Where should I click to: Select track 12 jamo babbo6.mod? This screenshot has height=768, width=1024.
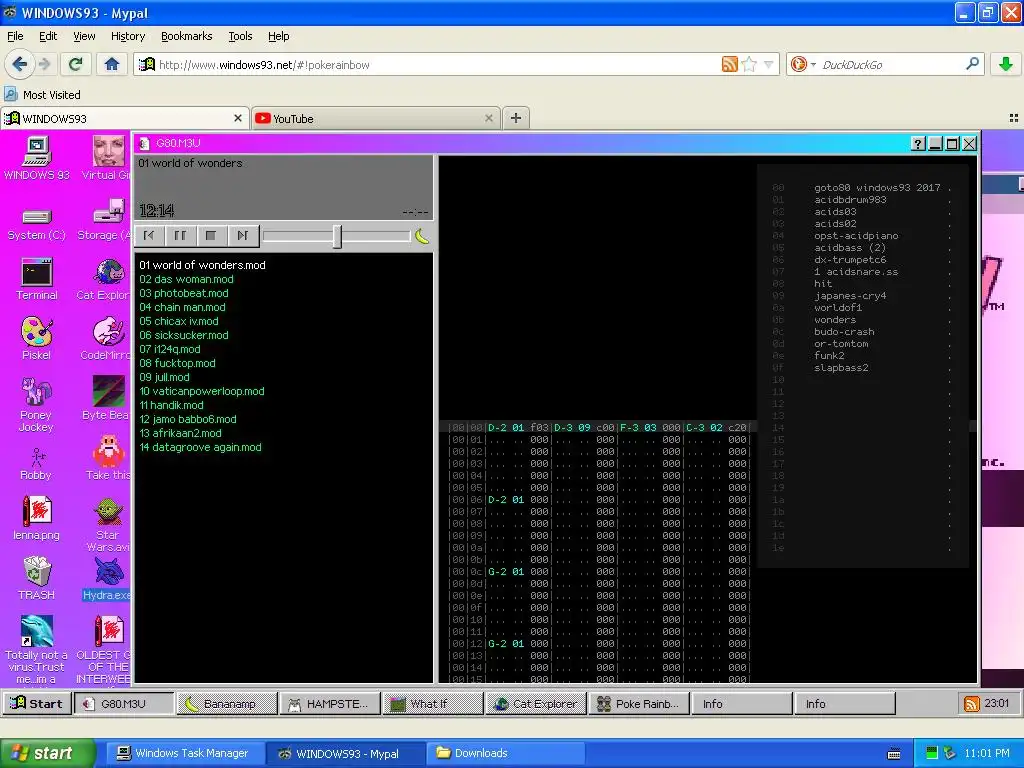click(x=188, y=419)
